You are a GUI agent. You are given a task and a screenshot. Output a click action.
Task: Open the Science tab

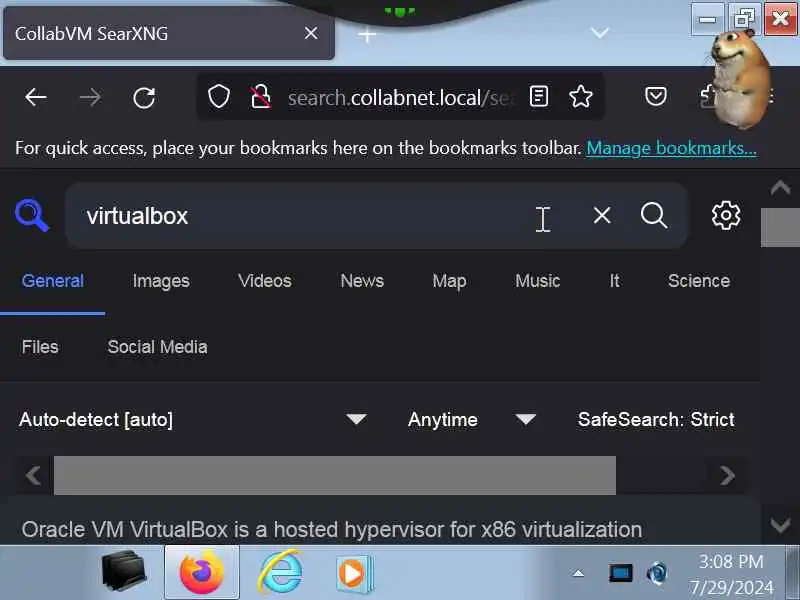point(699,281)
